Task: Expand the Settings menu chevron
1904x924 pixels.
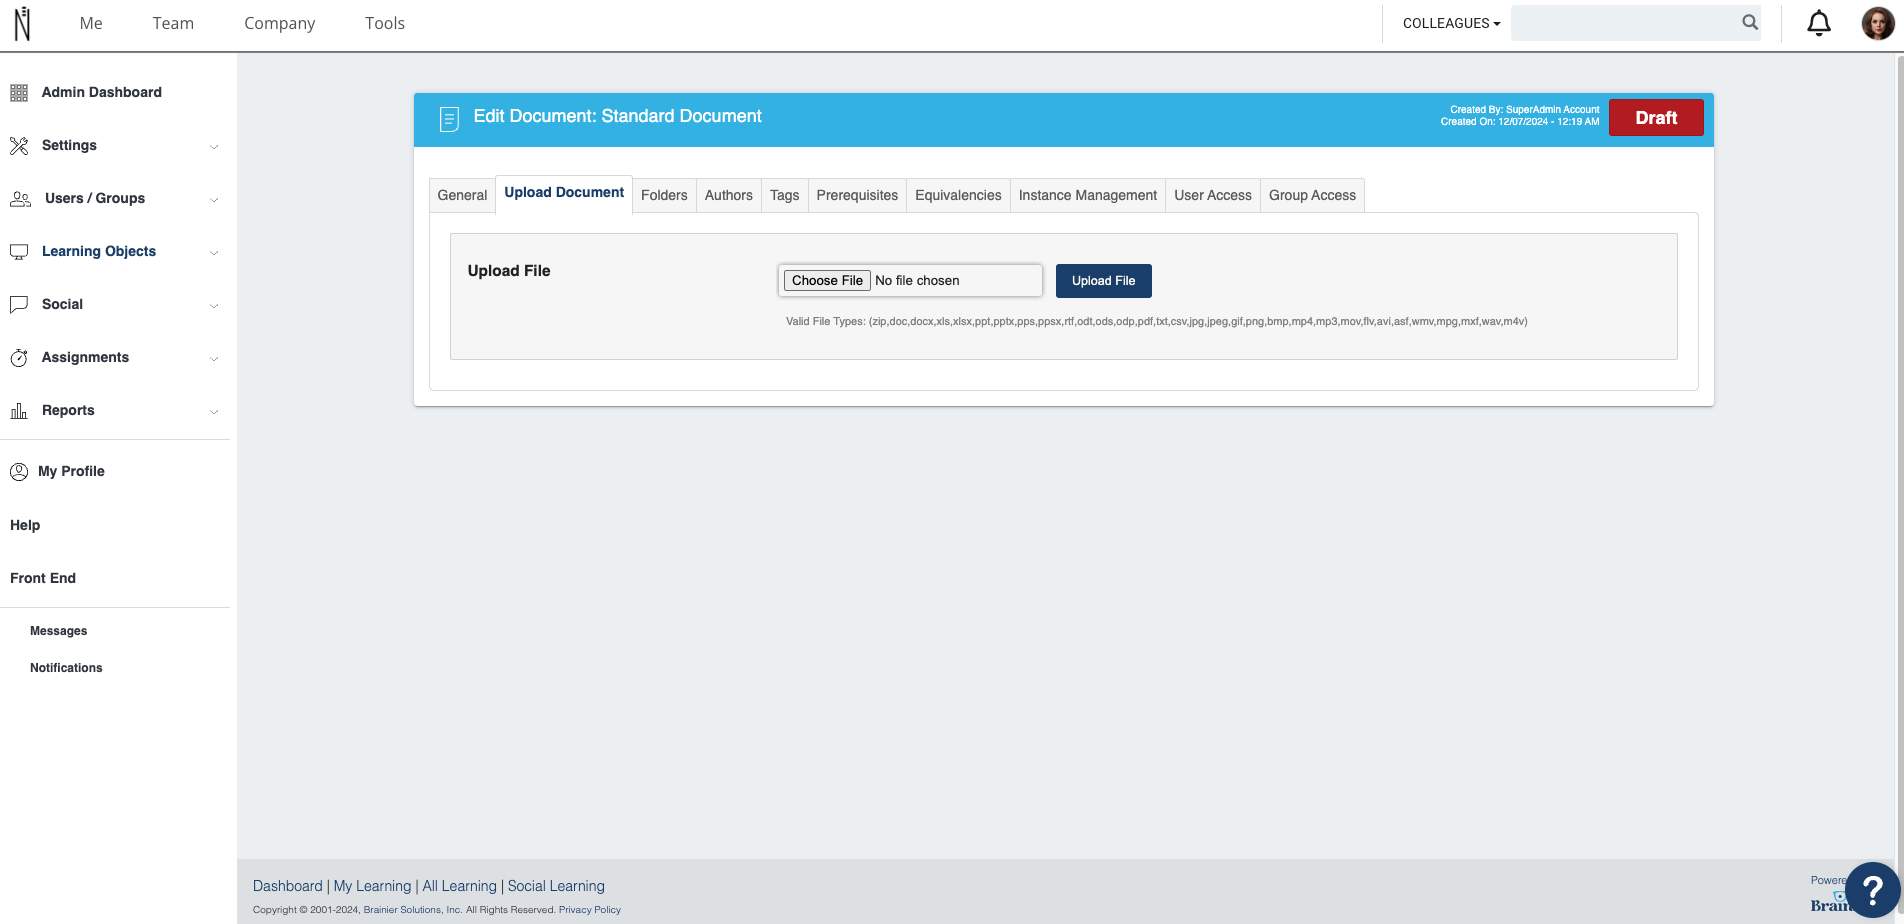Action: [x=214, y=147]
